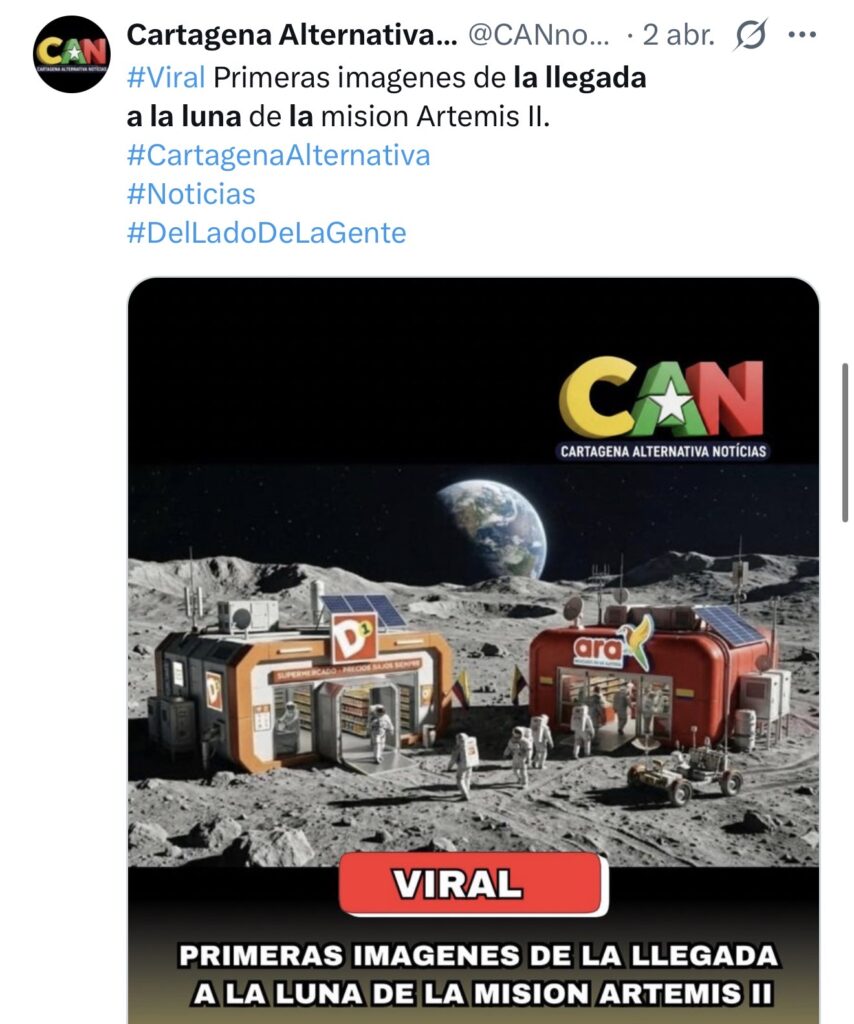
Task: Open the CAN profile avatar
Action: (x=72, y=55)
